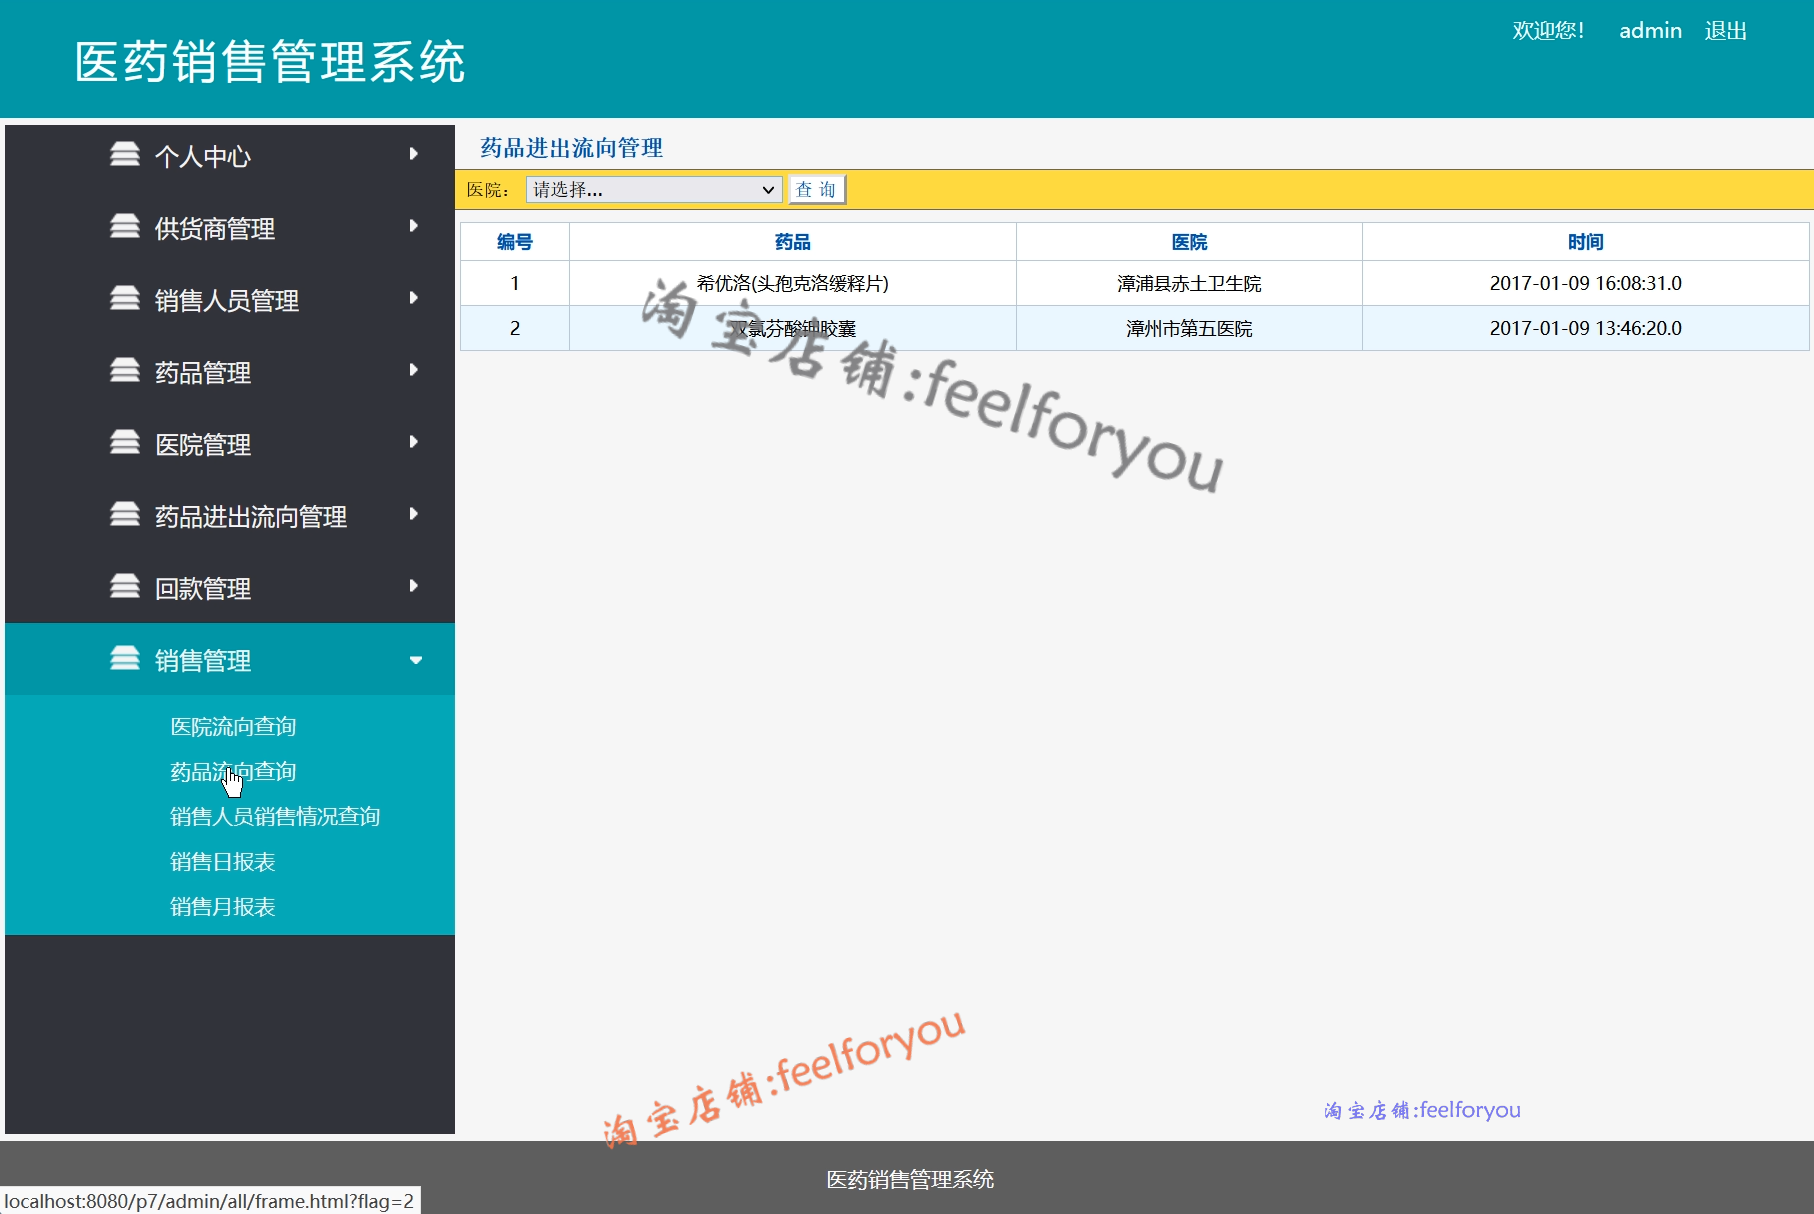Click the stack icon beside 药品管理
The width and height of the screenshot is (1814, 1214).
(x=125, y=370)
